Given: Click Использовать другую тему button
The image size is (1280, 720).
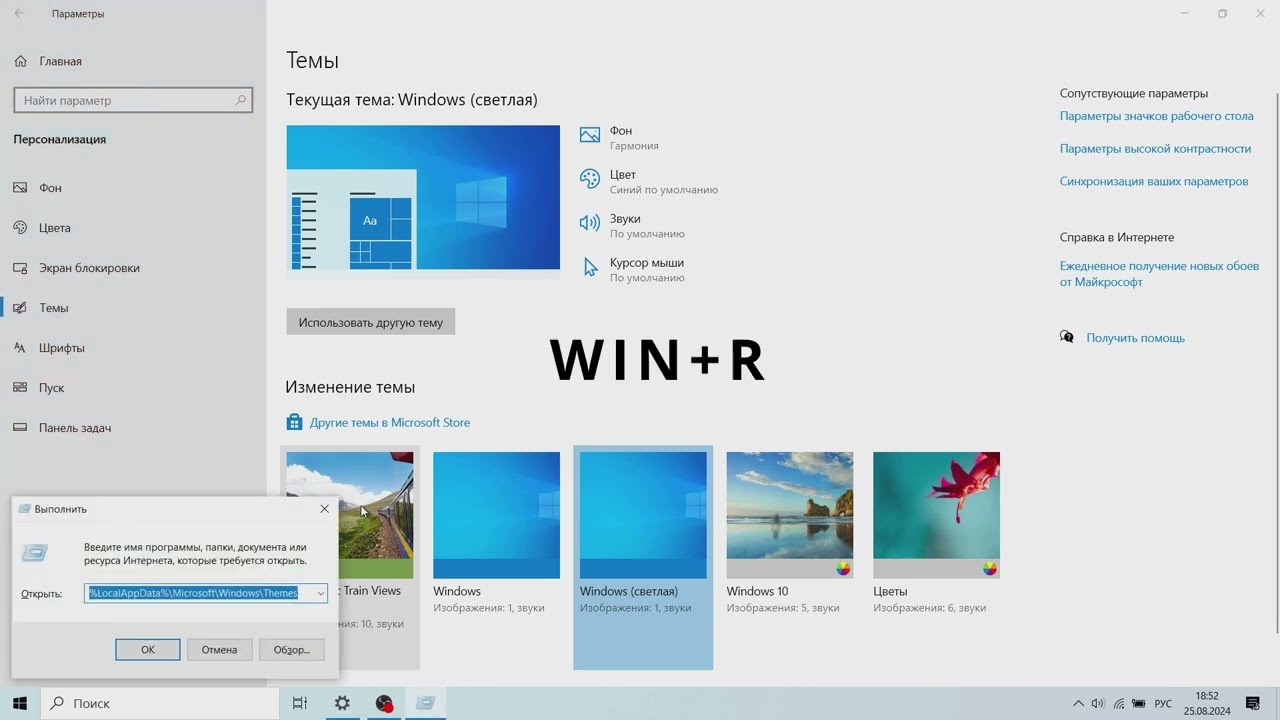Looking at the screenshot, I should 370,322.
